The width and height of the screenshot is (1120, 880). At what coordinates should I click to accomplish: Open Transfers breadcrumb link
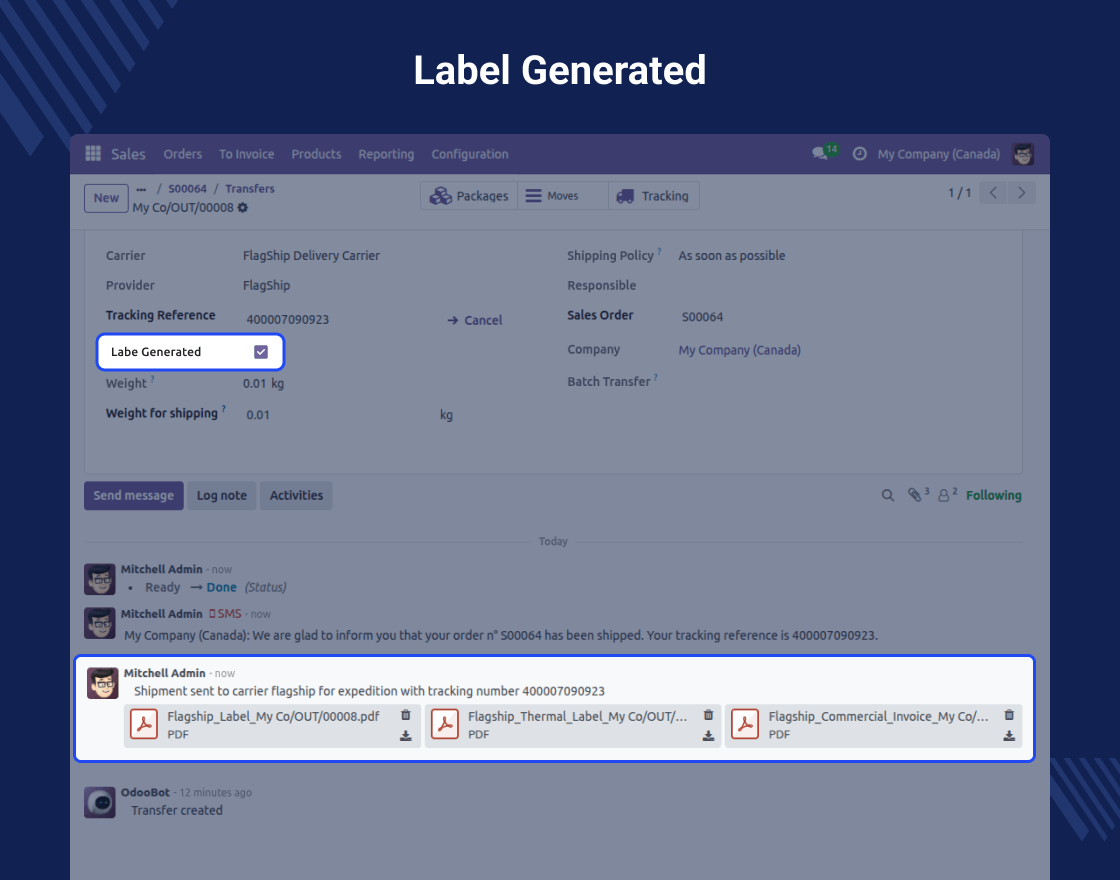tap(250, 189)
